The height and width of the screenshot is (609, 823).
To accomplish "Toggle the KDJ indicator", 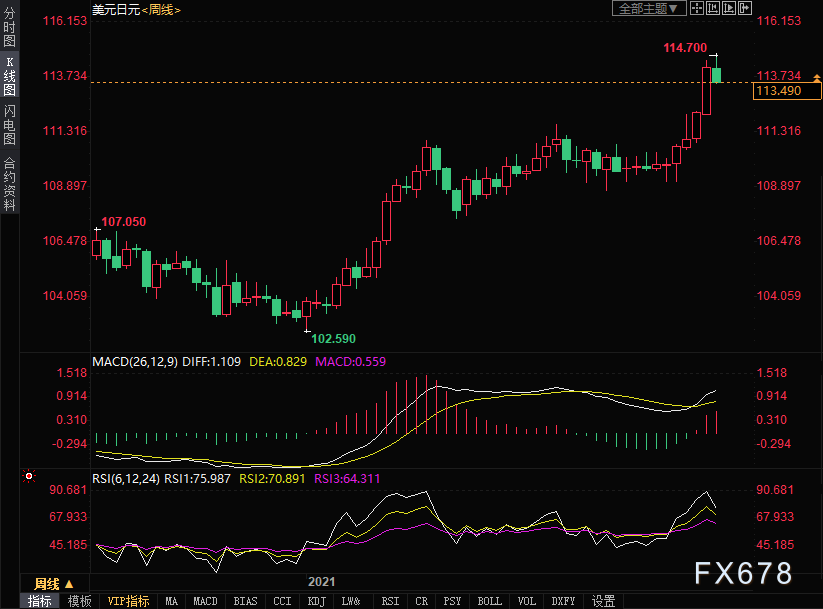I will (317, 601).
